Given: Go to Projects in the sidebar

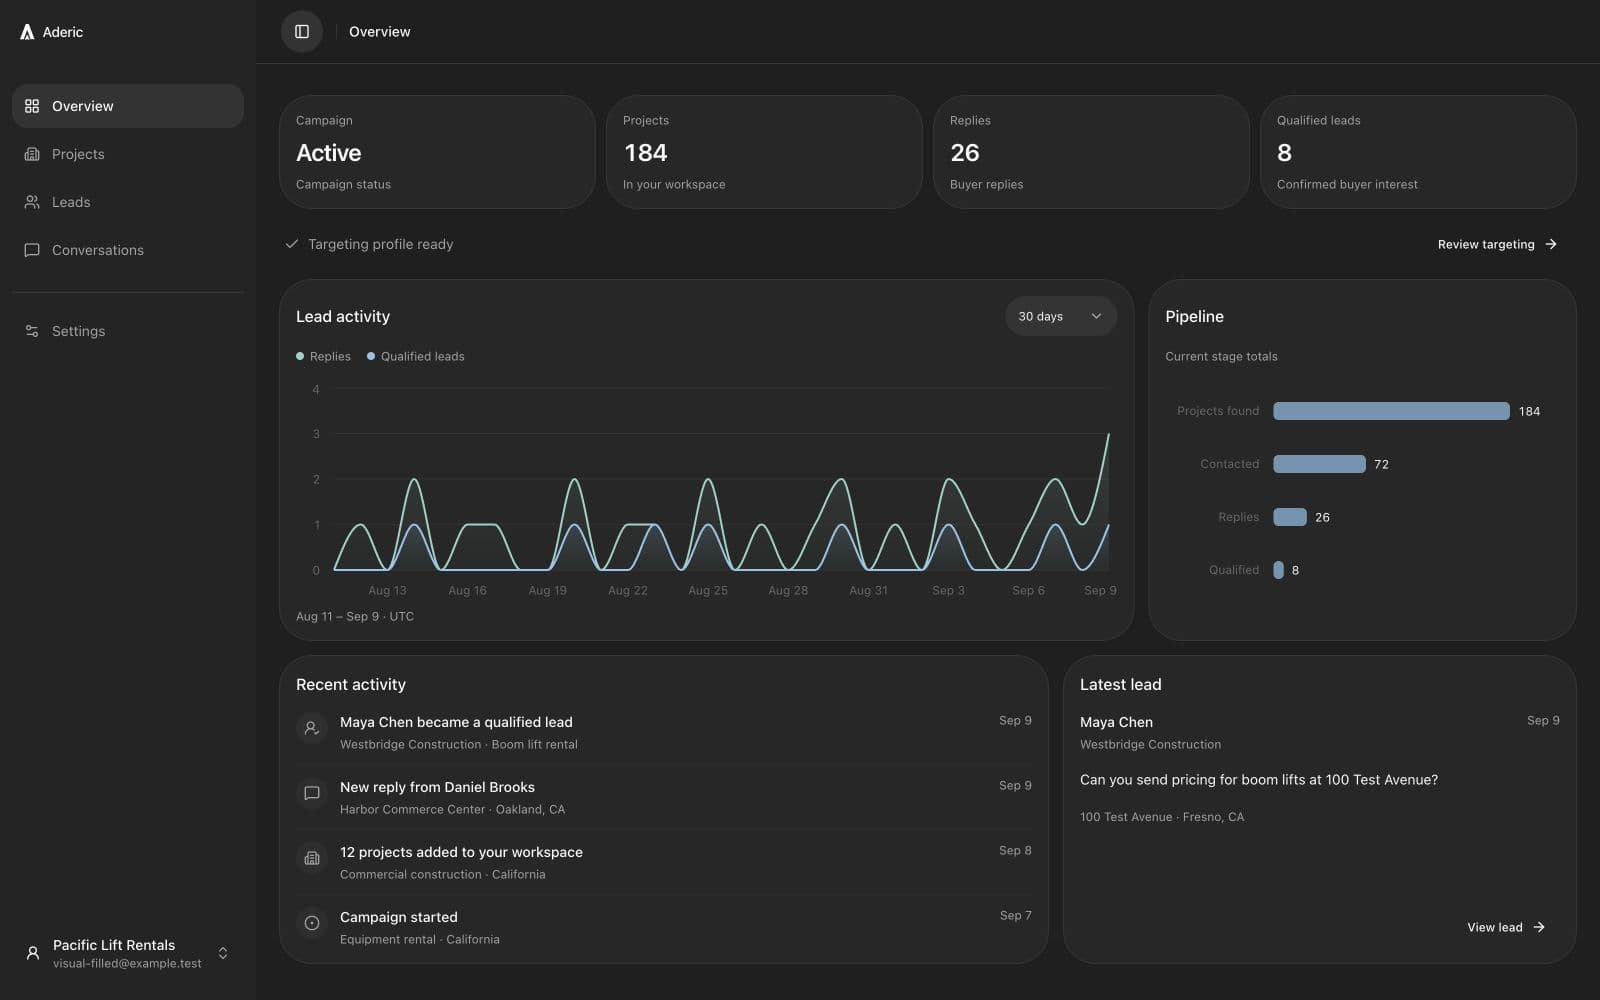Looking at the screenshot, I should click(x=128, y=154).
